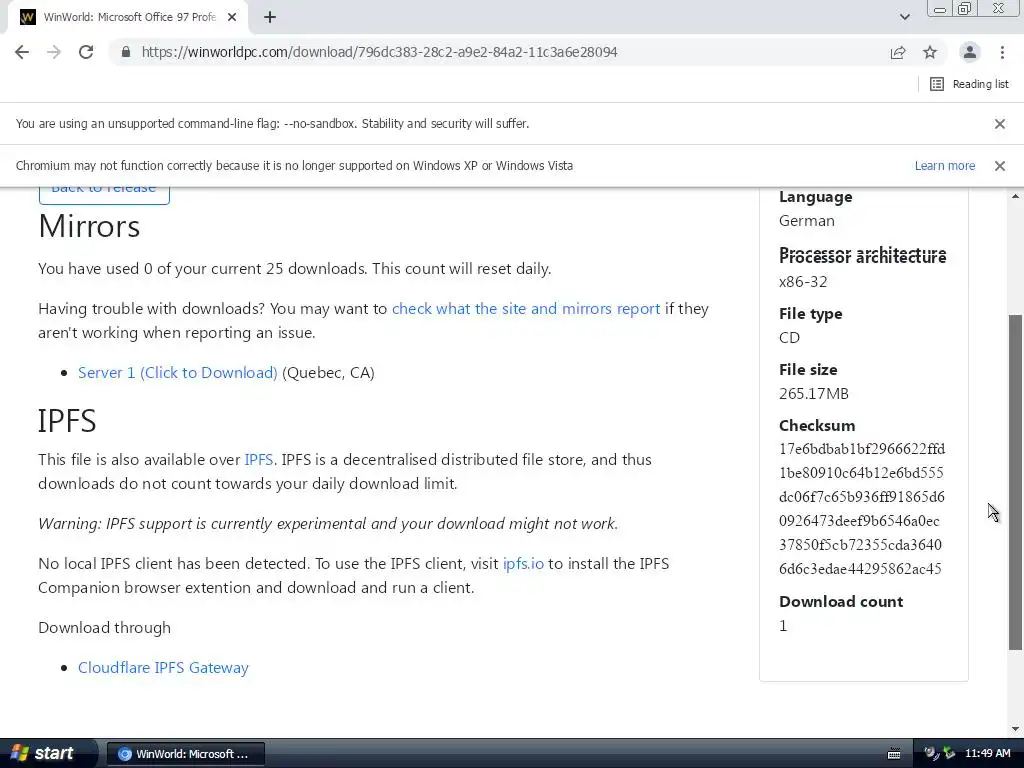Restore down the Chromium window
Image resolution: width=1024 pixels, height=768 pixels.
pyautogui.click(x=965, y=8)
